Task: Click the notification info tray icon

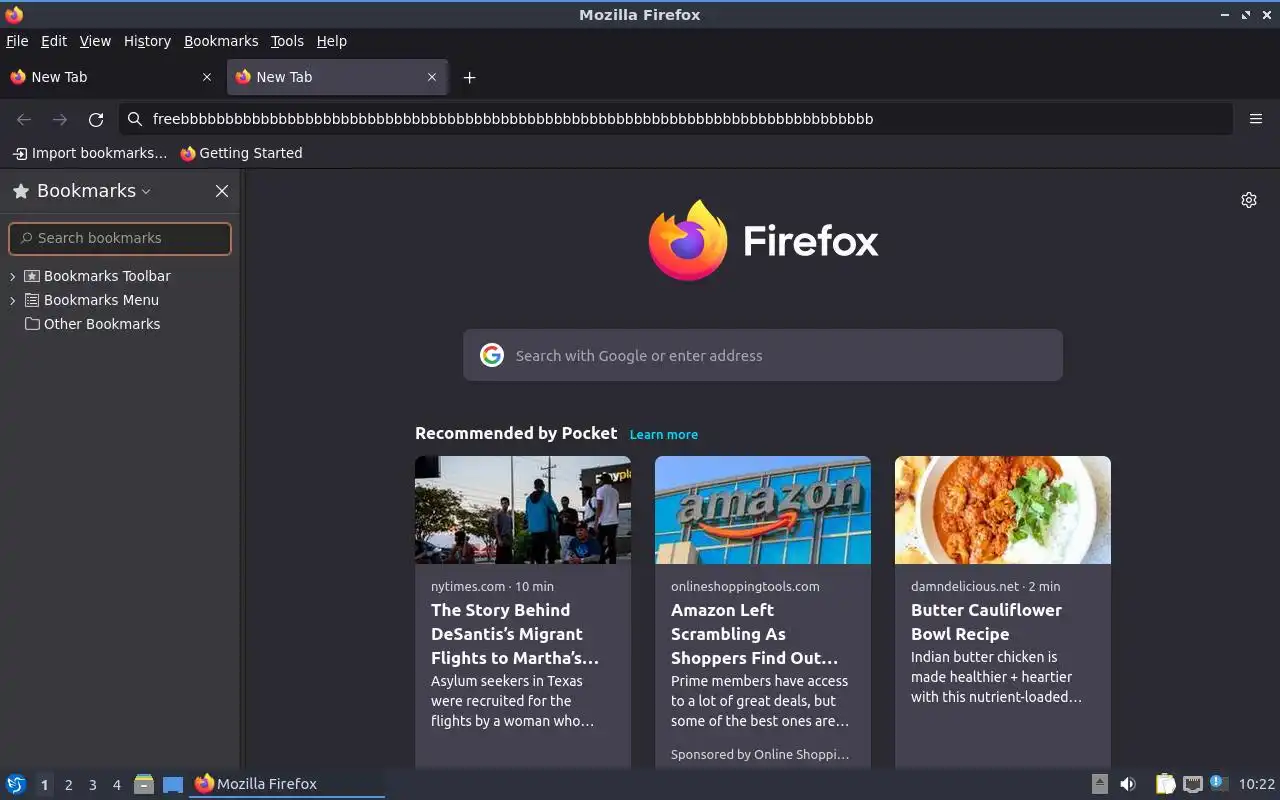Action: coord(1217,783)
